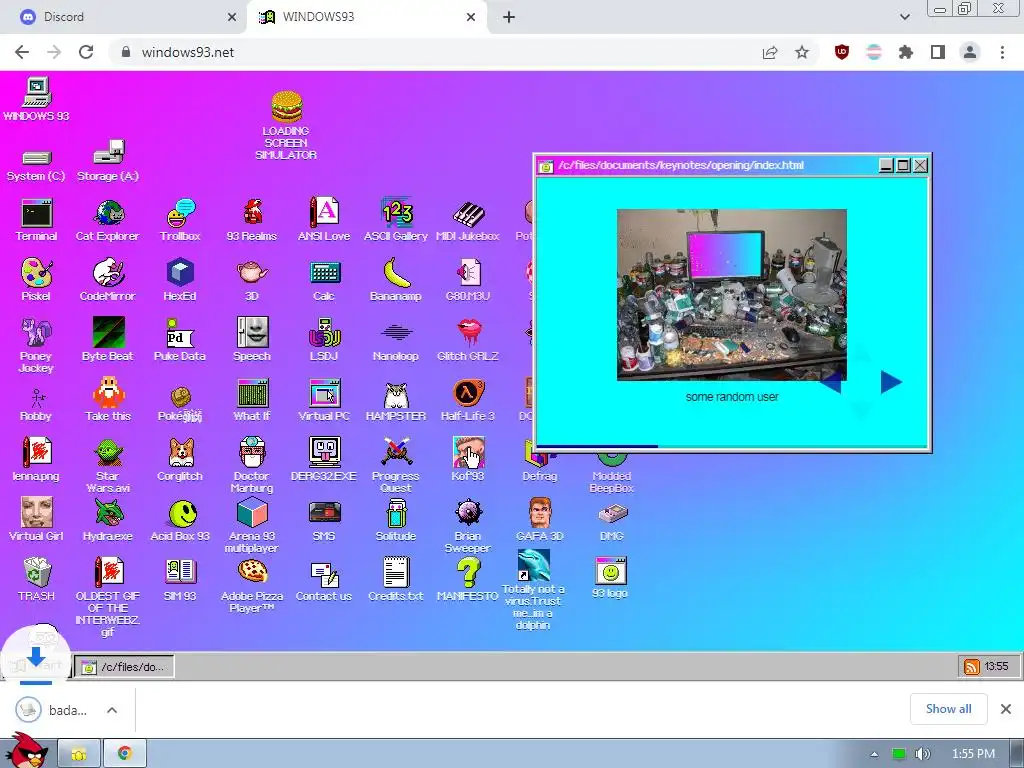Launch Take this icon
The height and width of the screenshot is (768, 1024).
point(108,392)
